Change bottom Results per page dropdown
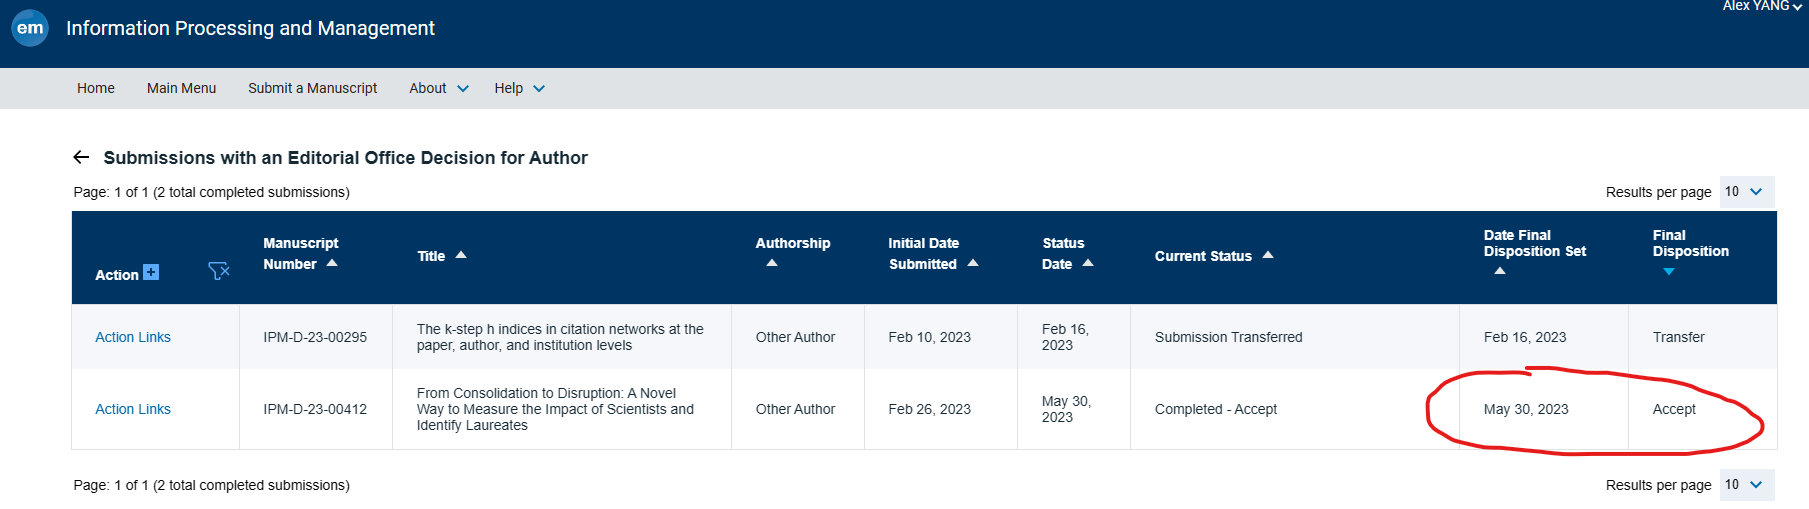The image size is (1809, 509). [1746, 485]
